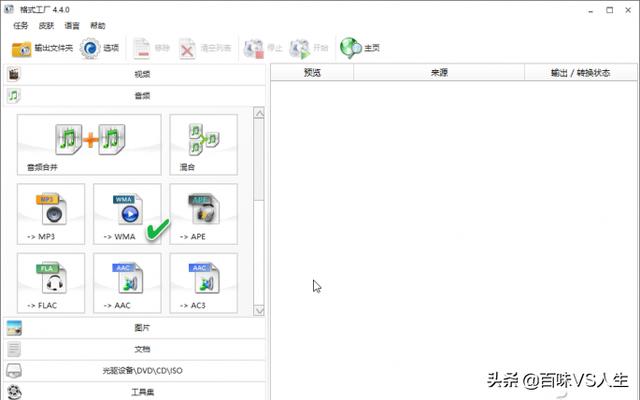640x400 pixels.
Task: Expand the 文档 document category
Action: [x=135, y=349]
